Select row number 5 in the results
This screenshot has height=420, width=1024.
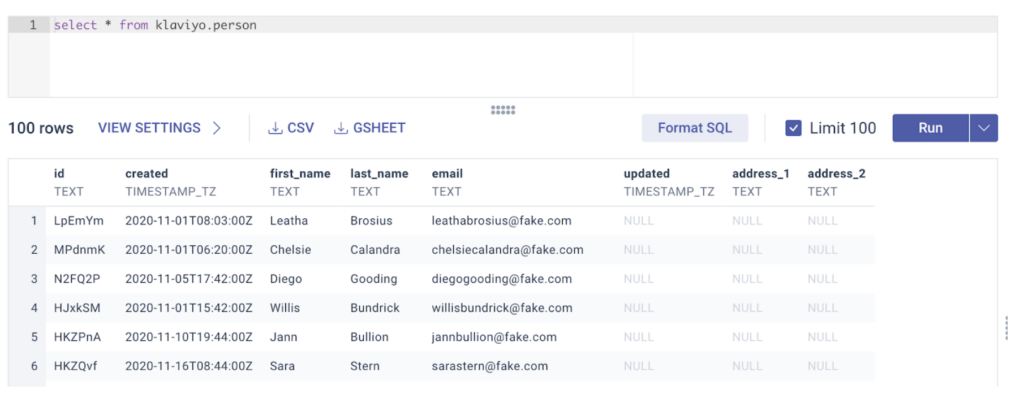click(34, 337)
